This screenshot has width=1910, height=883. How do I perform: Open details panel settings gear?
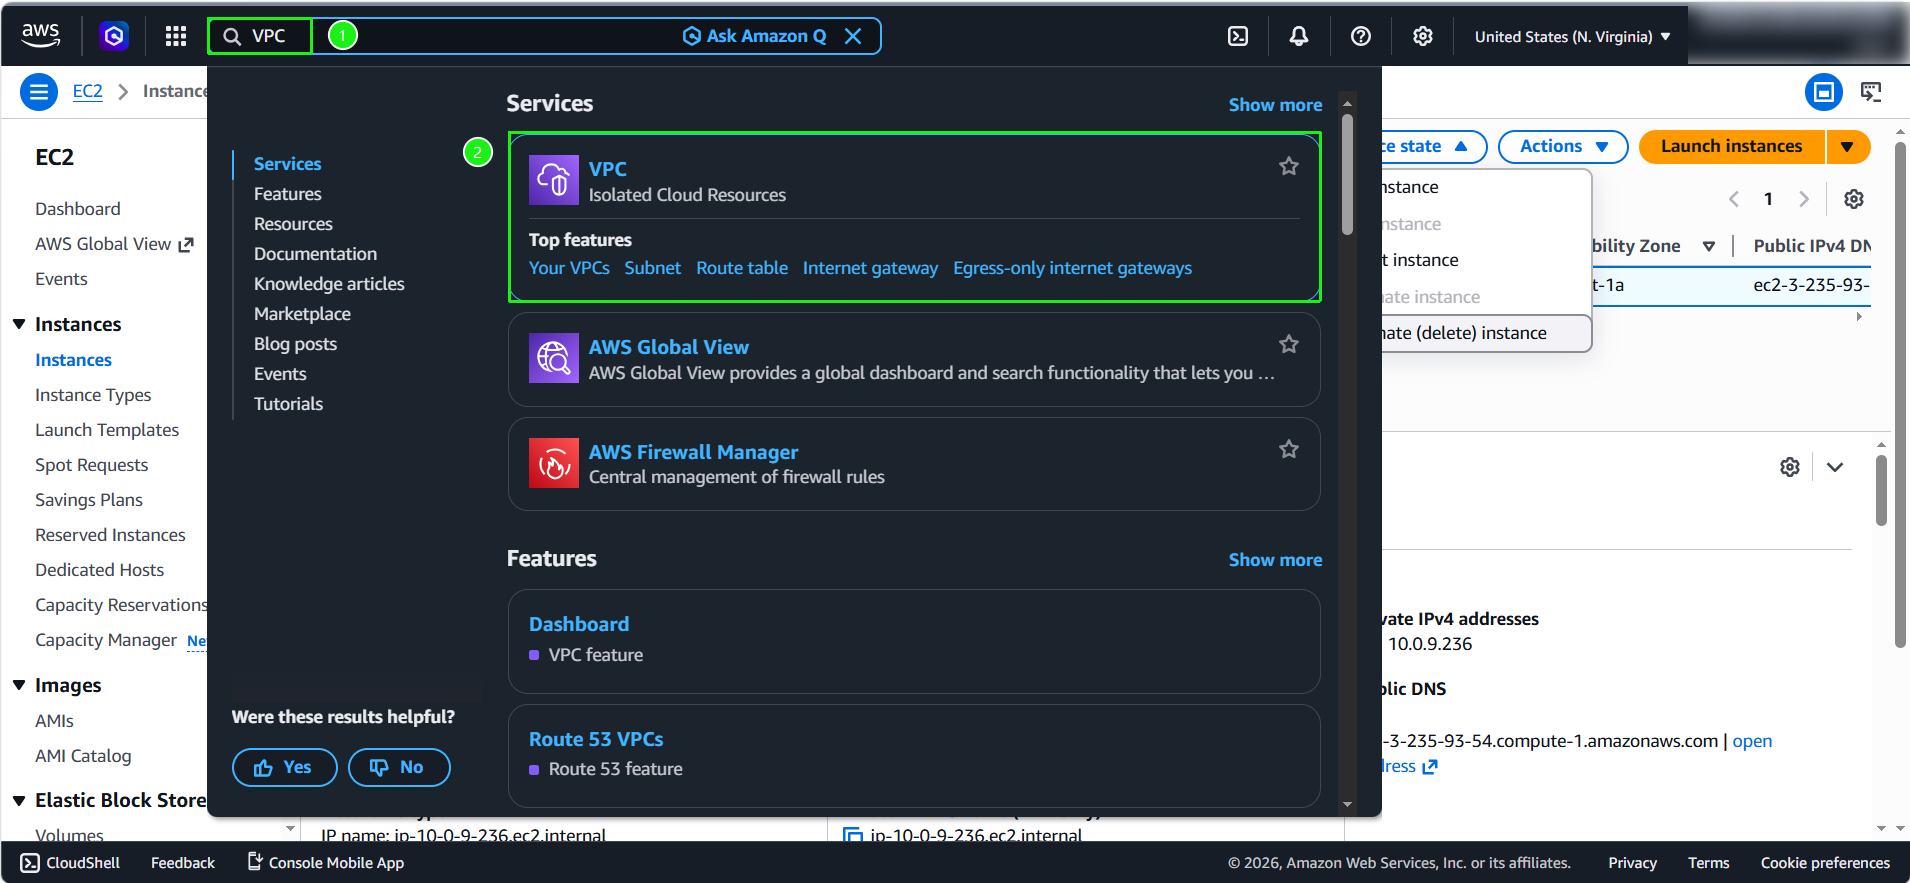click(1790, 467)
